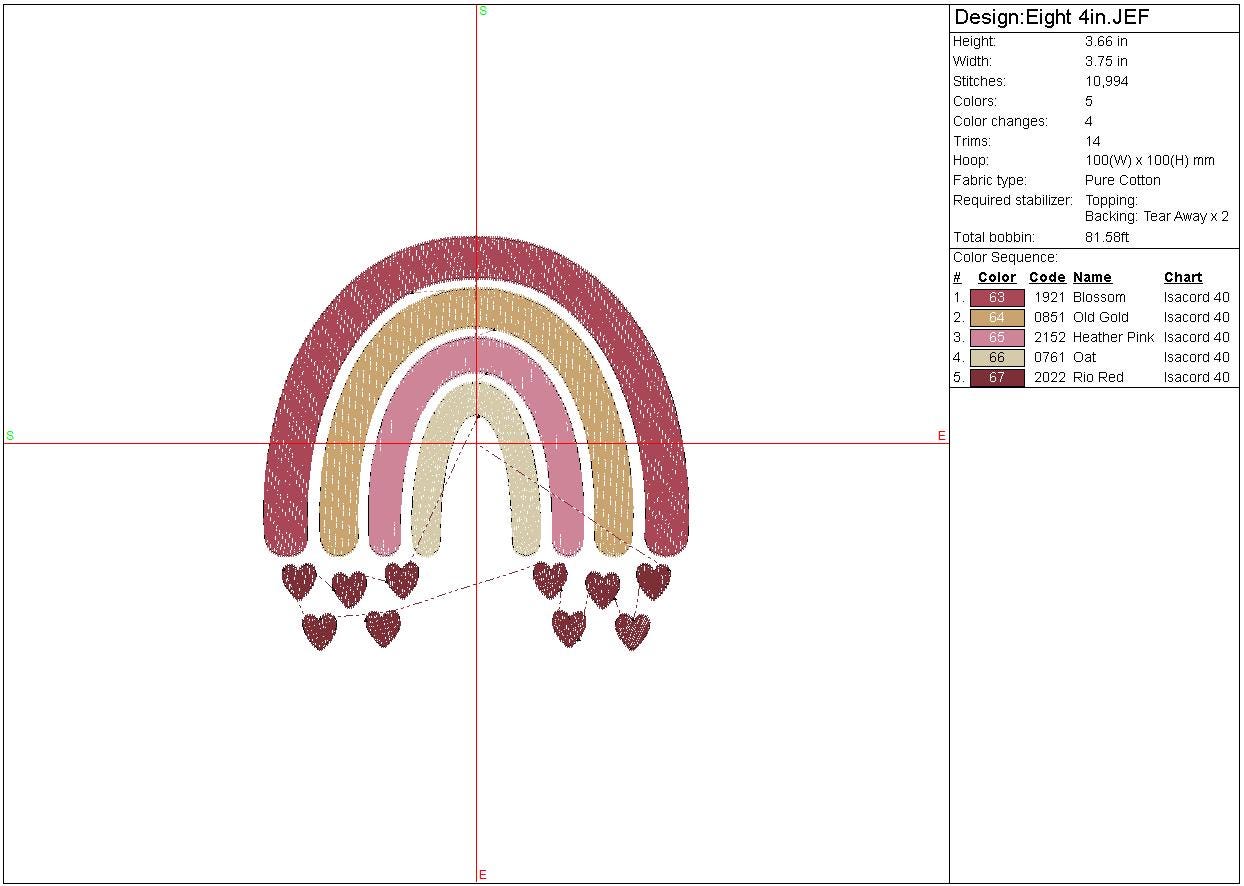Viewport: 1244px width, 886px height.
Task: Click the green S marker at top of canvas
Action: tap(483, 11)
